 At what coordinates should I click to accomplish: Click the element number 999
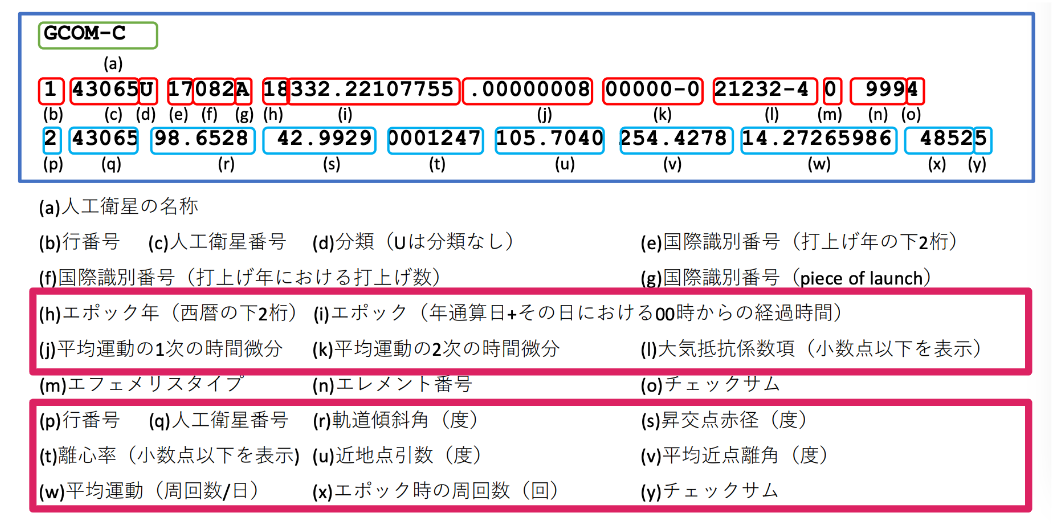pyautogui.click(x=879, y=92)
